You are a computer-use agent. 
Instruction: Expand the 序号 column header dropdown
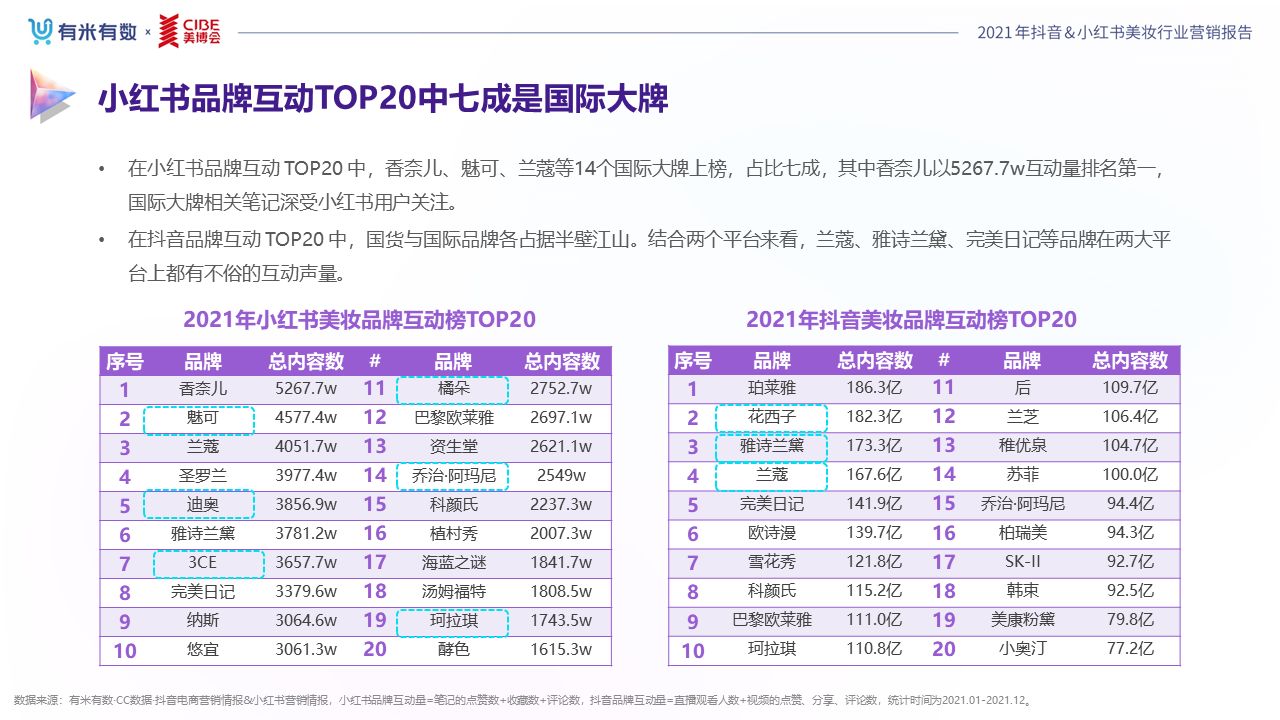tap(125, 361)
